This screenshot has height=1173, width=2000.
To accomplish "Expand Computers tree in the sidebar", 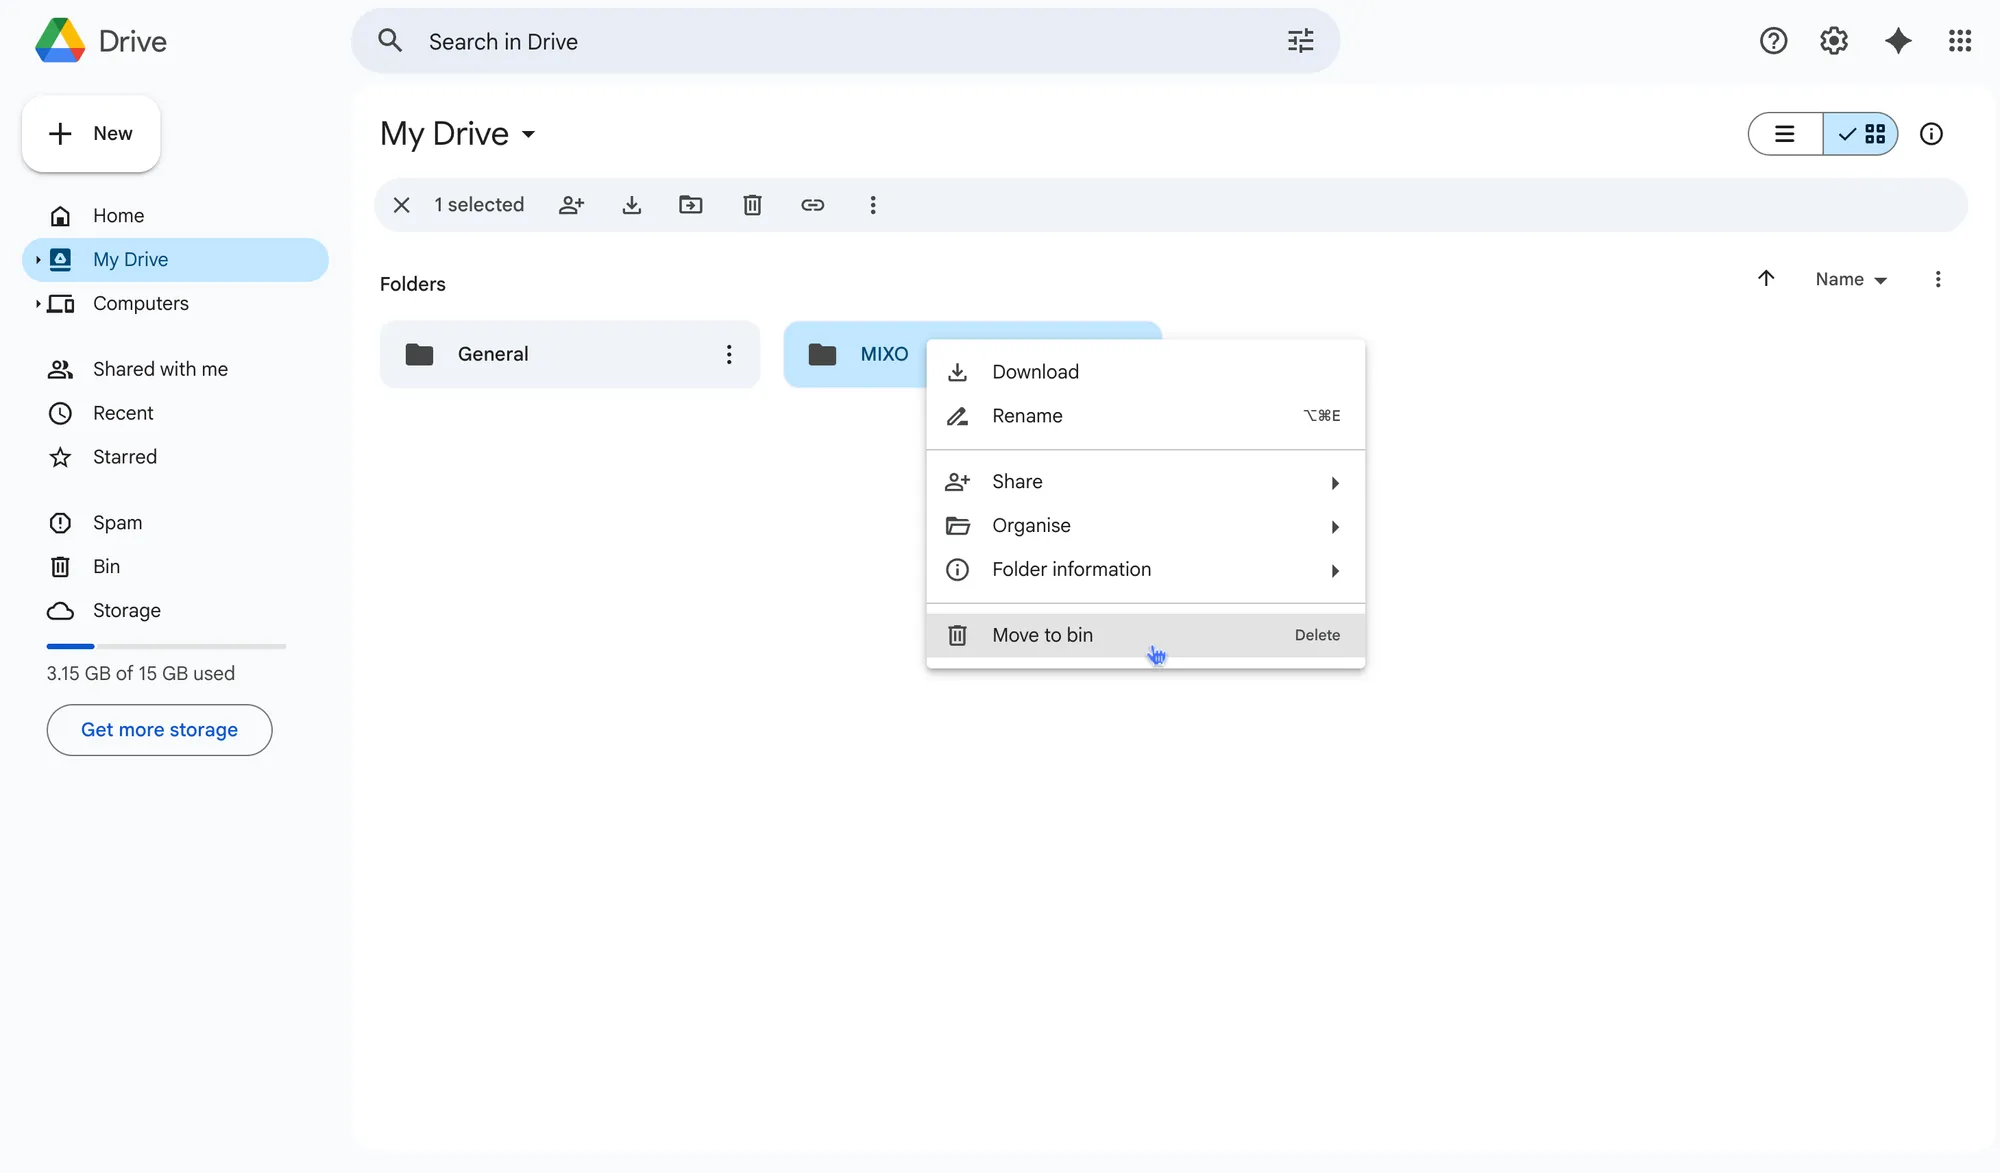I will 38,304.
